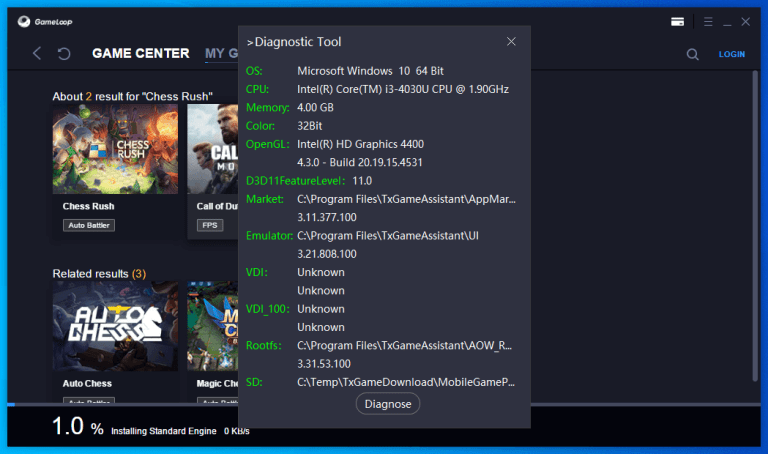Click the Rootfs path AOW_R... text
Viewport: 768px width, 454px height.
(404, 345)
